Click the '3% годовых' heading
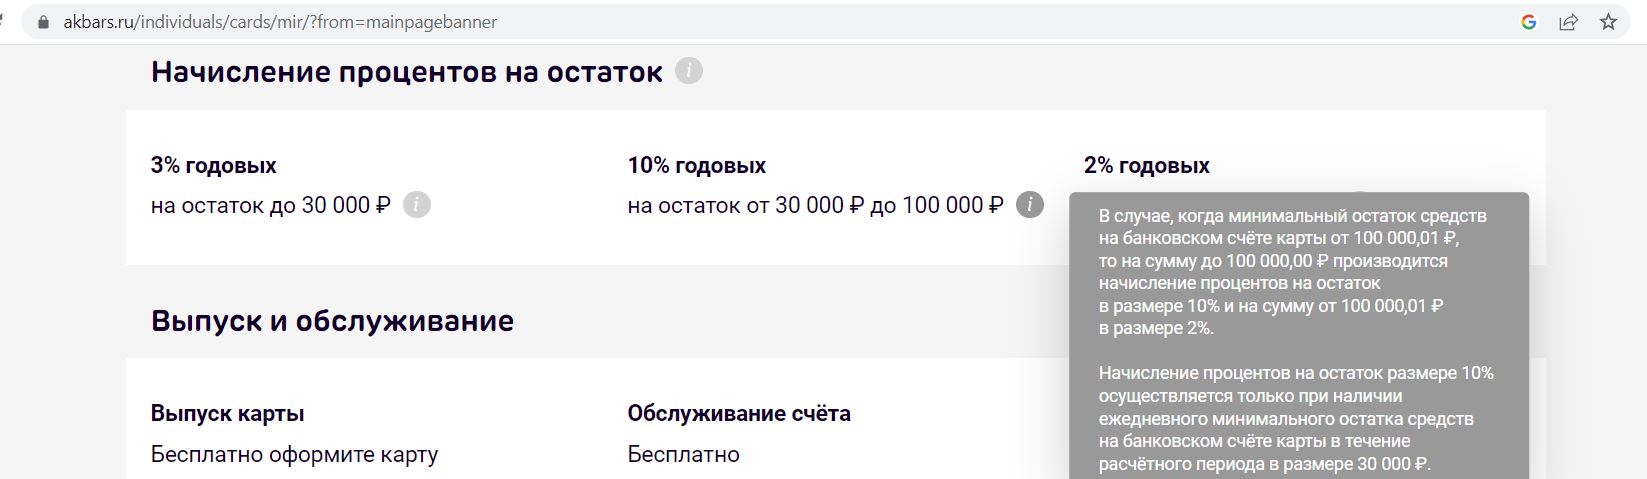The height and width of the screenshot is (479, 1647). tap(214, 165)
